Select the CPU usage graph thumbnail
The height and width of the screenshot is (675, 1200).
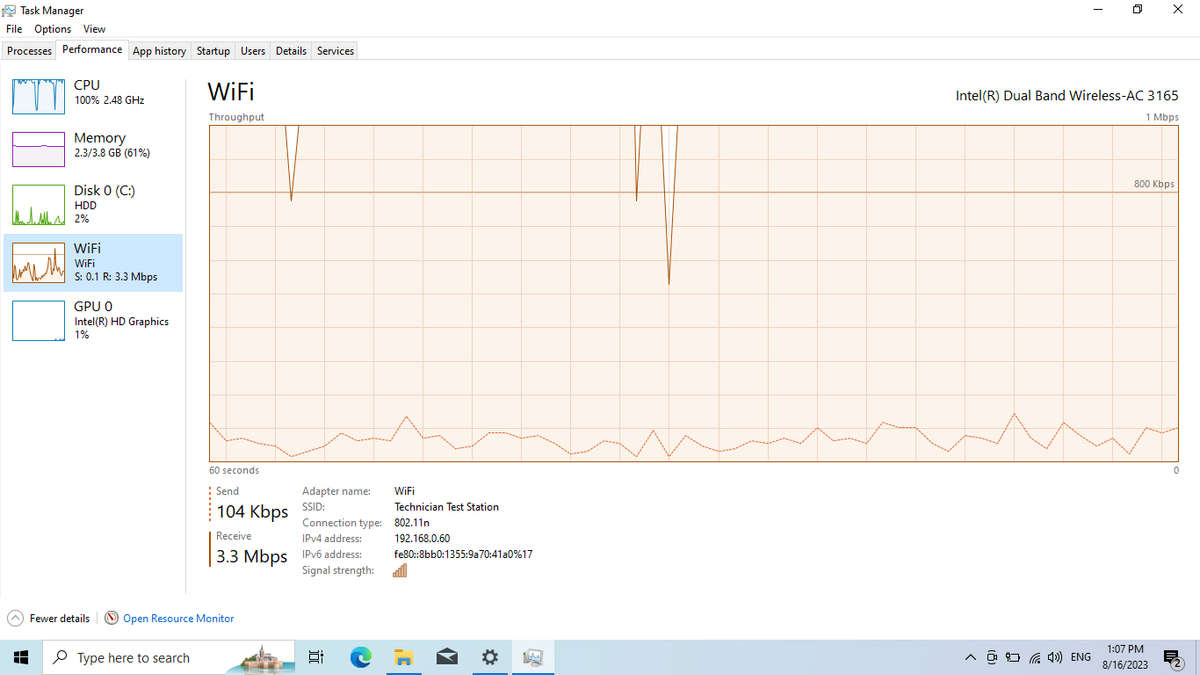tap(38, 95)
